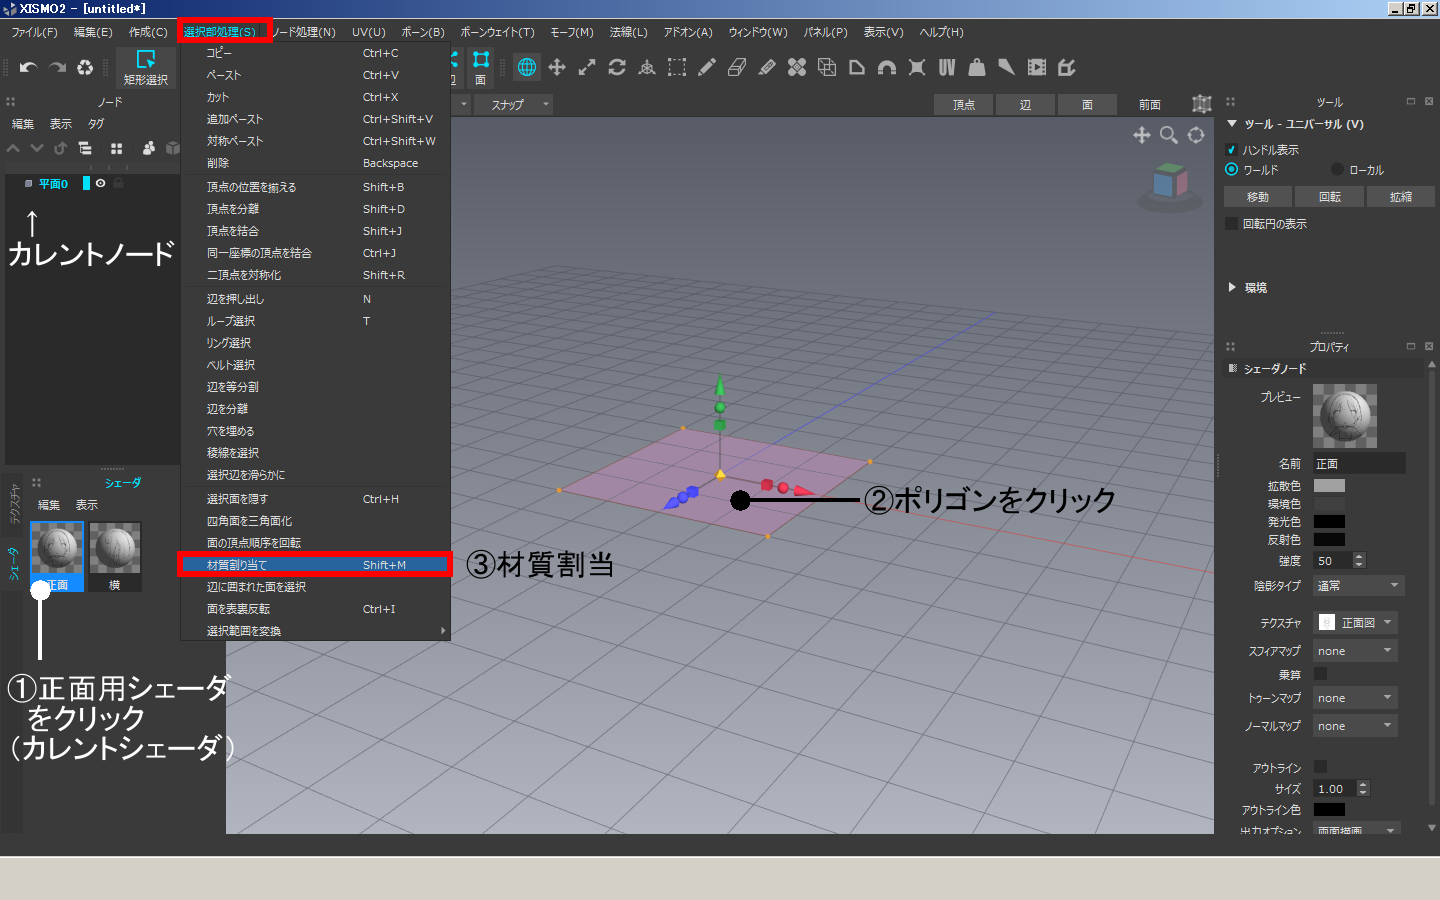This screenshot has height=900, width=1440.
Task: Click the redo arrow icon
Action: [57, 67]
